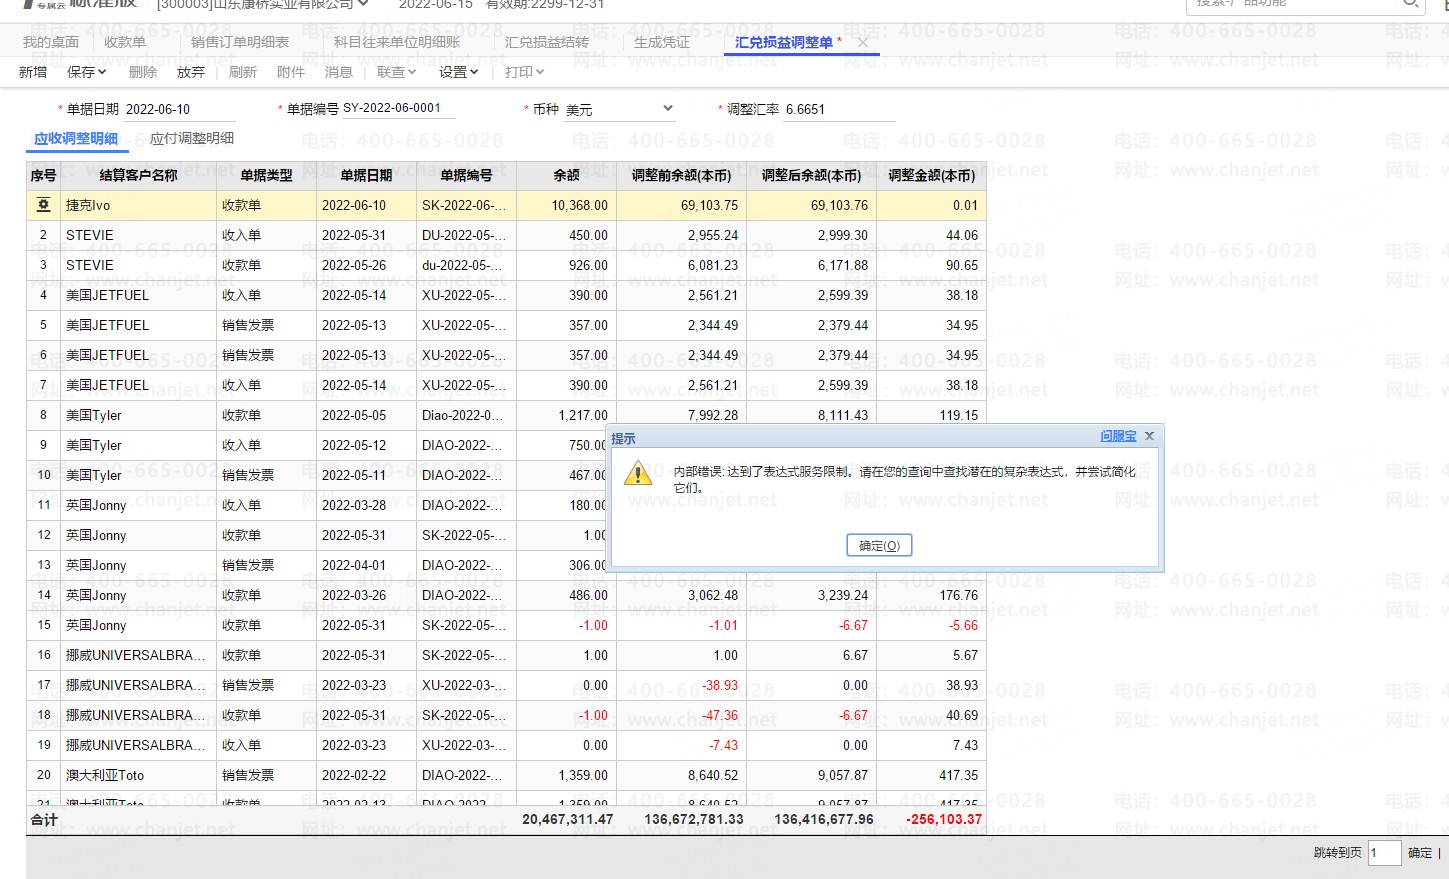Open the 销售订单明细表 tab
The image size is (1449, 879).
click(x=240, y=42)
